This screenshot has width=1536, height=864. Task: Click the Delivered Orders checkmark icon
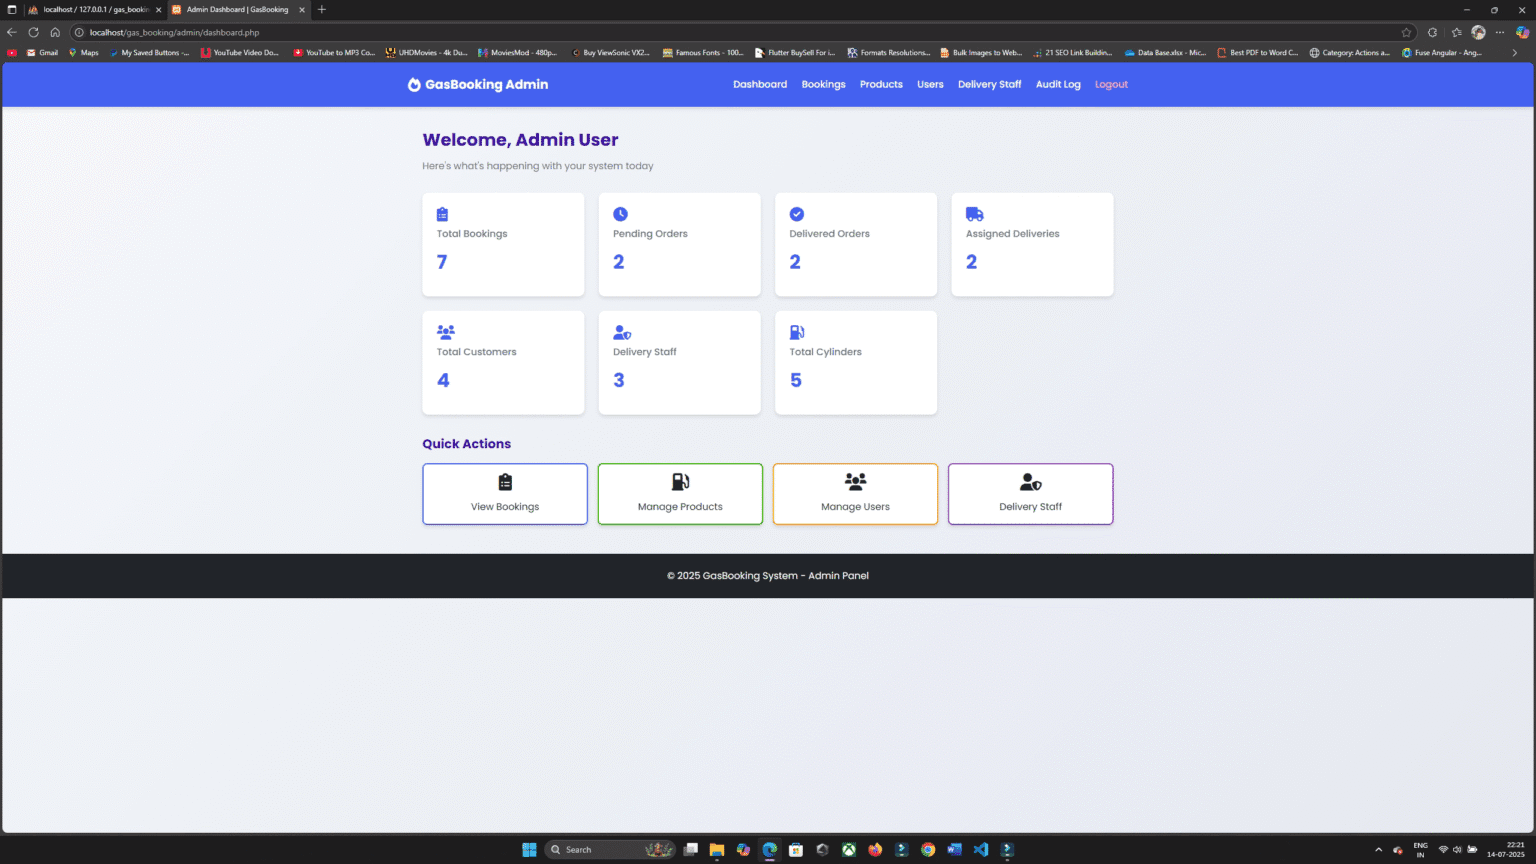796,214
